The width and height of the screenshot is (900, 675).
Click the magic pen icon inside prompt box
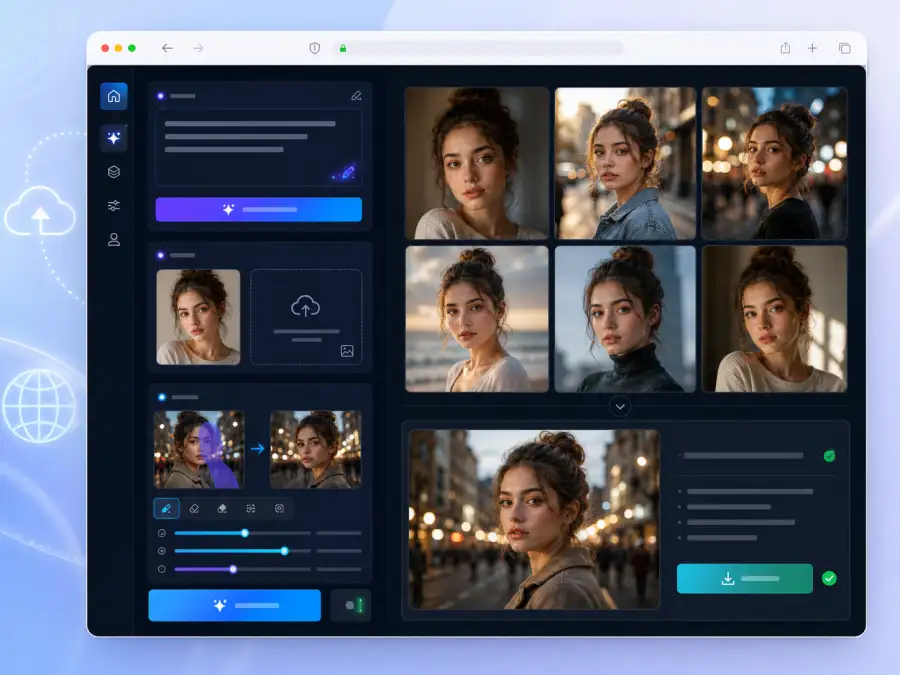pyautogui.click(x=346, y=173)
